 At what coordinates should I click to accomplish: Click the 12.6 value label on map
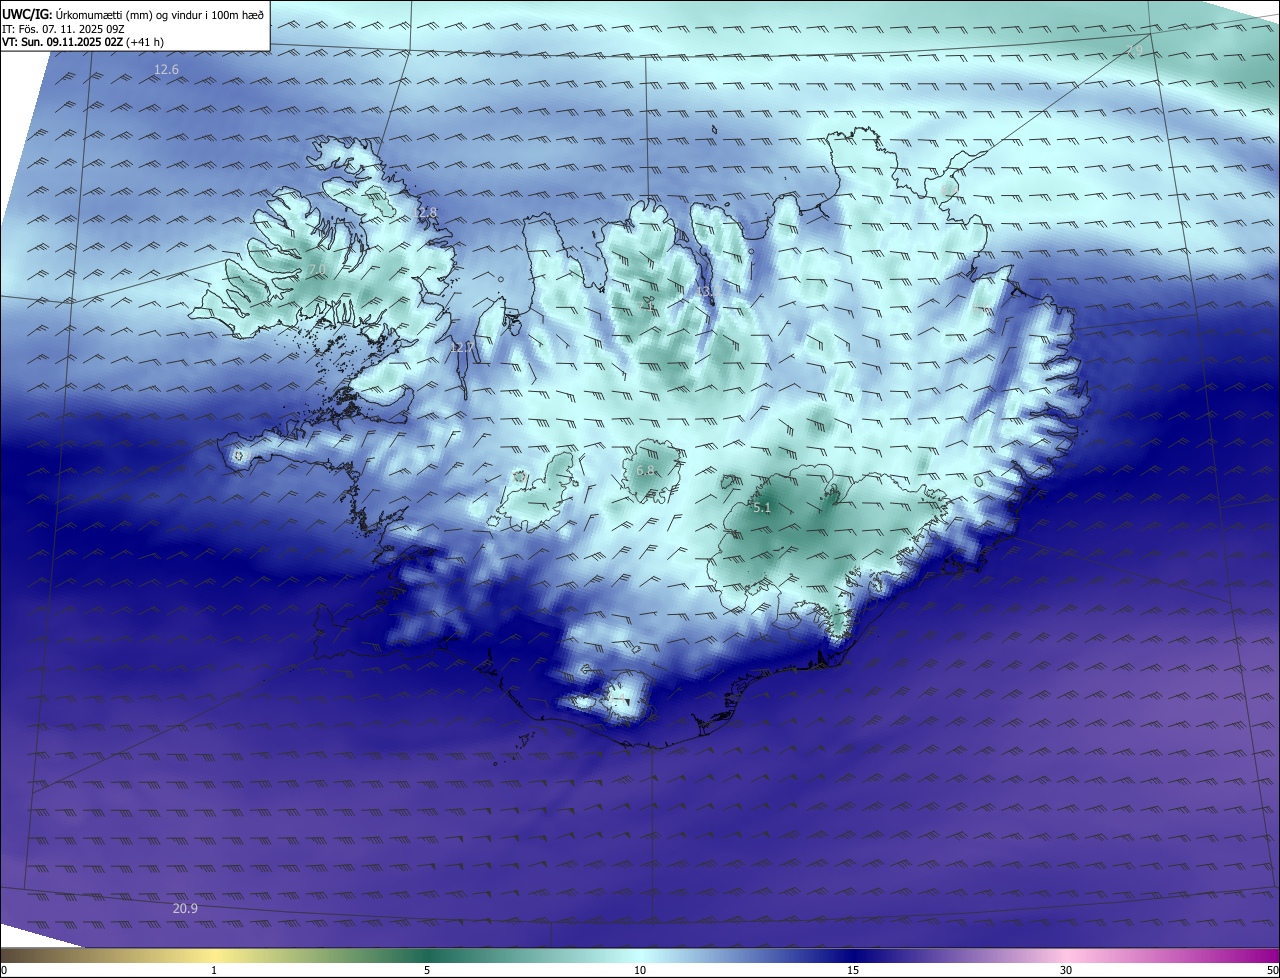[166, 70]
